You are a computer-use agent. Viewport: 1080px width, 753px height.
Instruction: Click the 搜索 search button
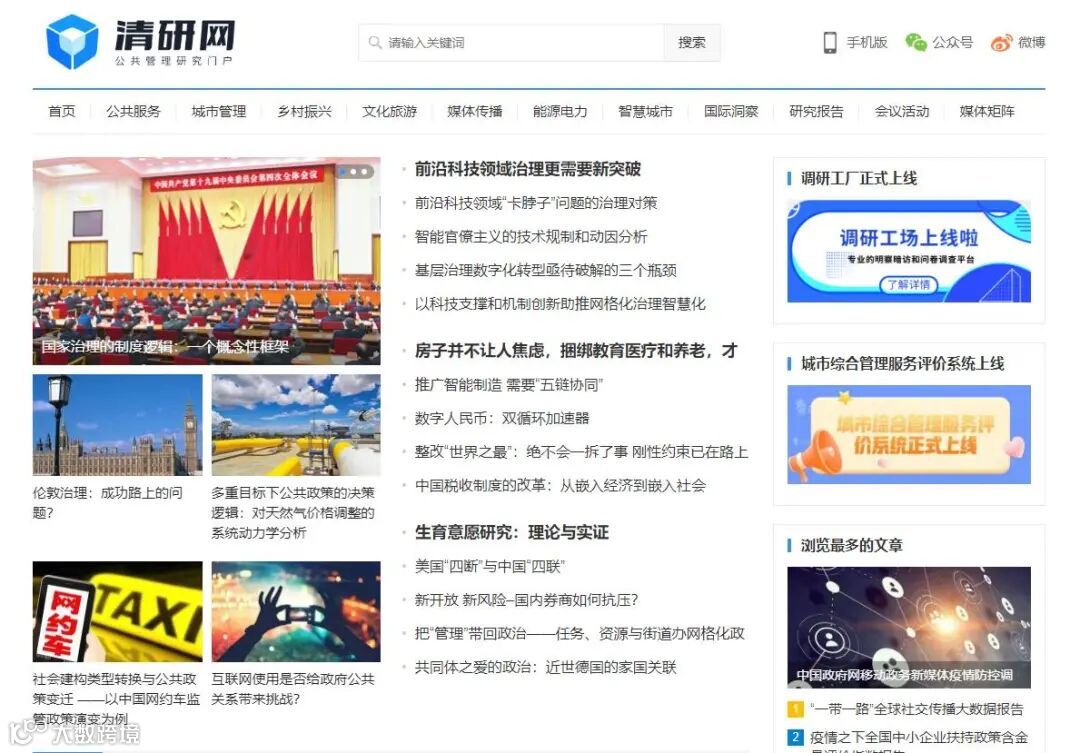point(692,43)
